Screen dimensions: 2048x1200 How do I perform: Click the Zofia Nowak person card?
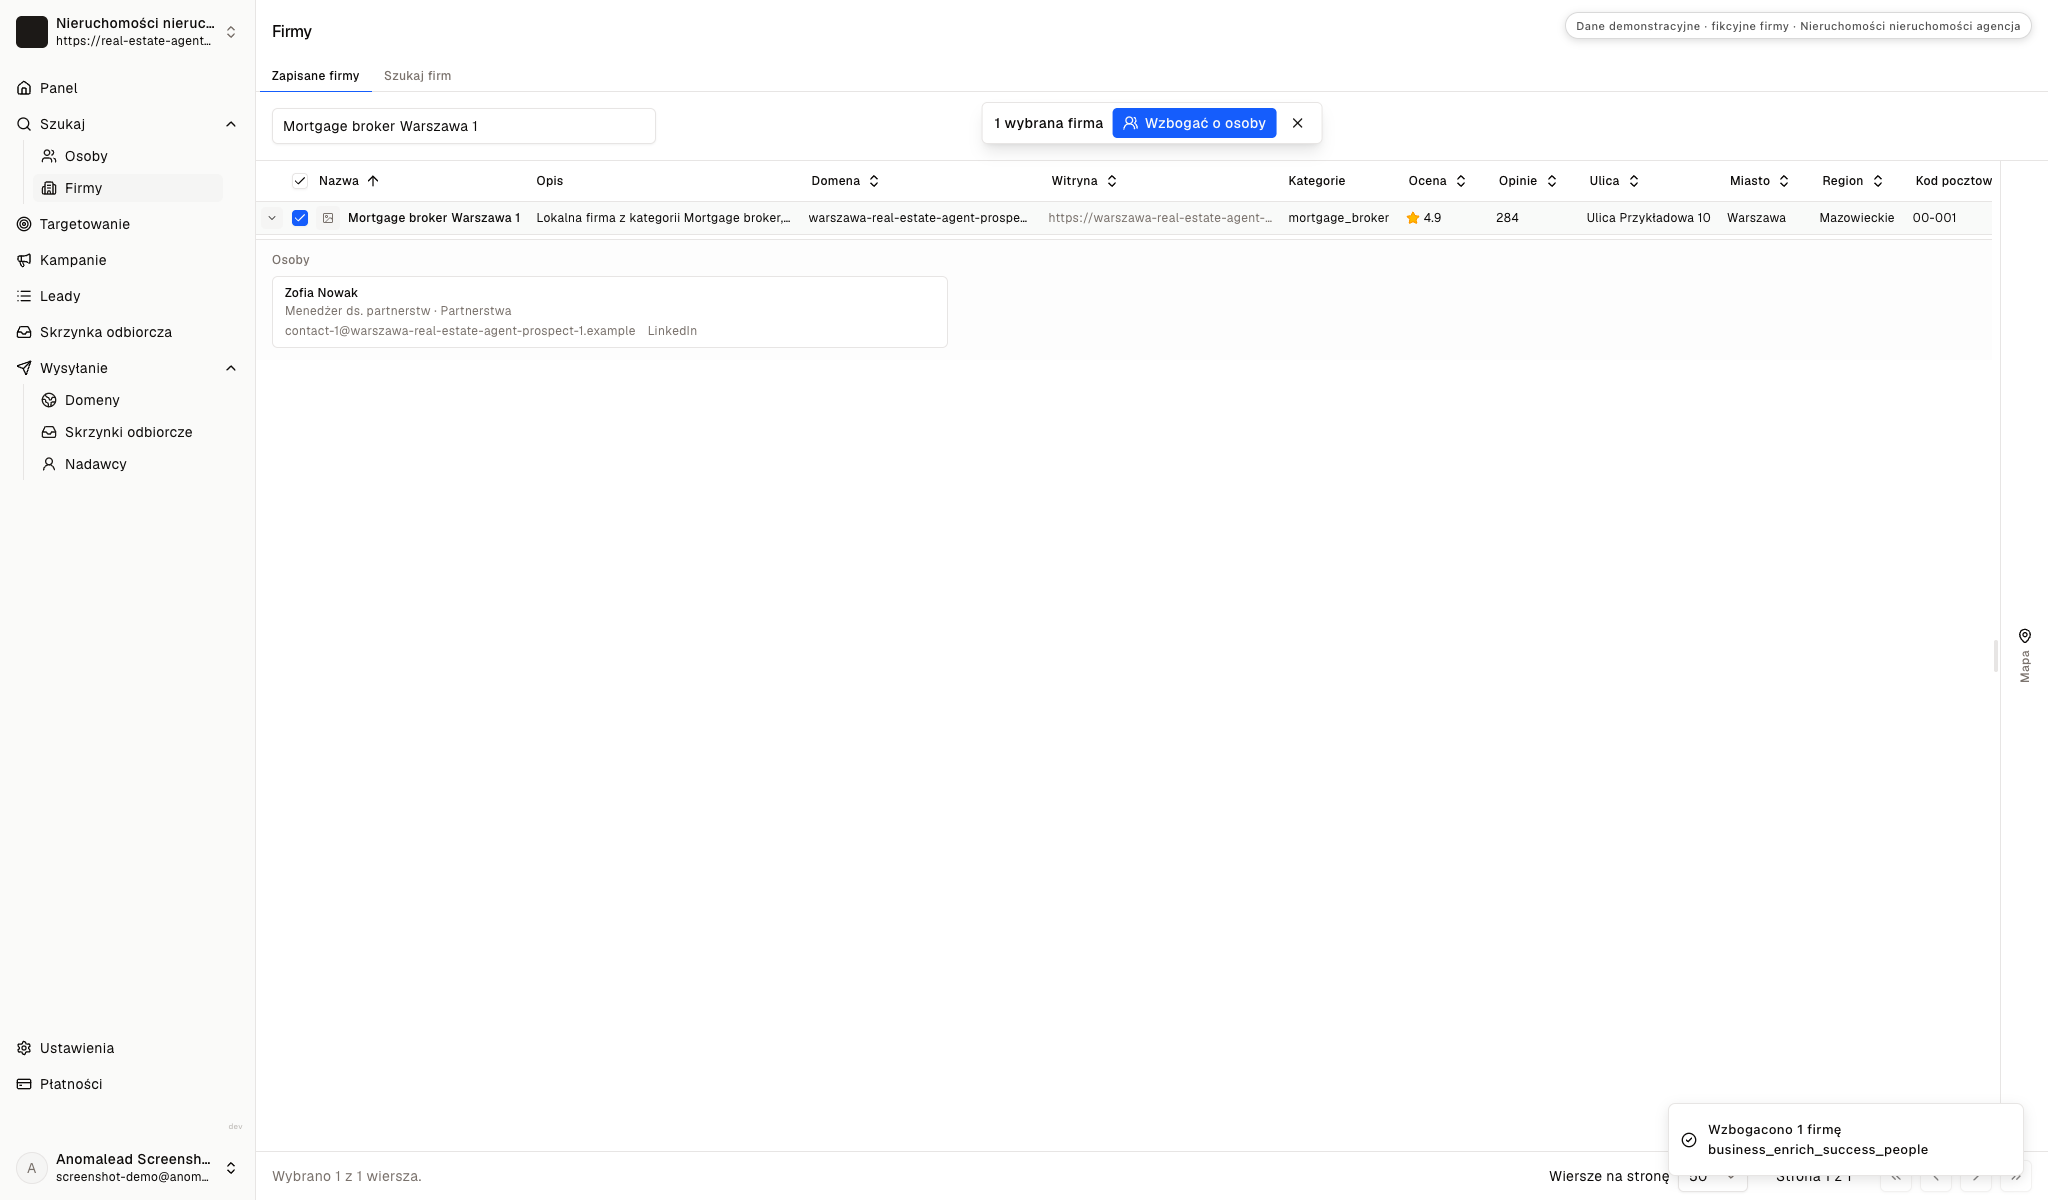610,312
